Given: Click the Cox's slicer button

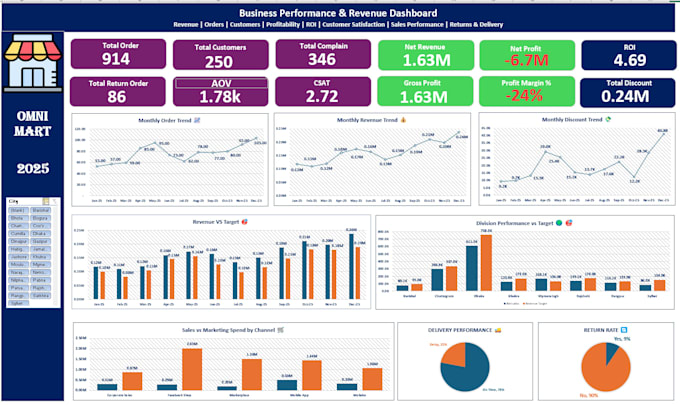Looking at the screenshot, I should point(40,226).
